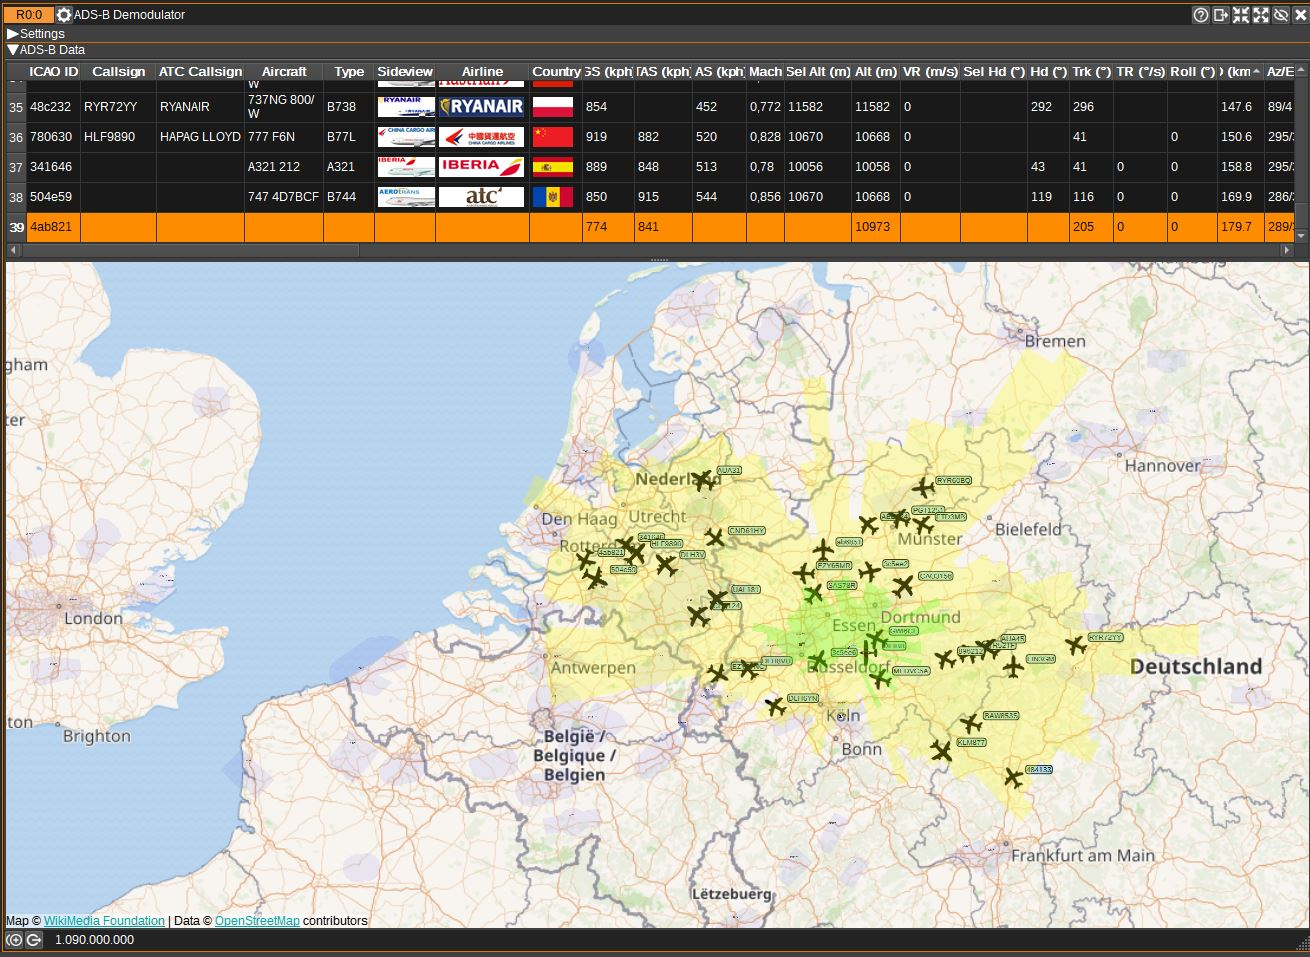The height and width of the screenshot is (957, 1310).
Task: Sort table by Callsign column header
Action: pos(118,72)
